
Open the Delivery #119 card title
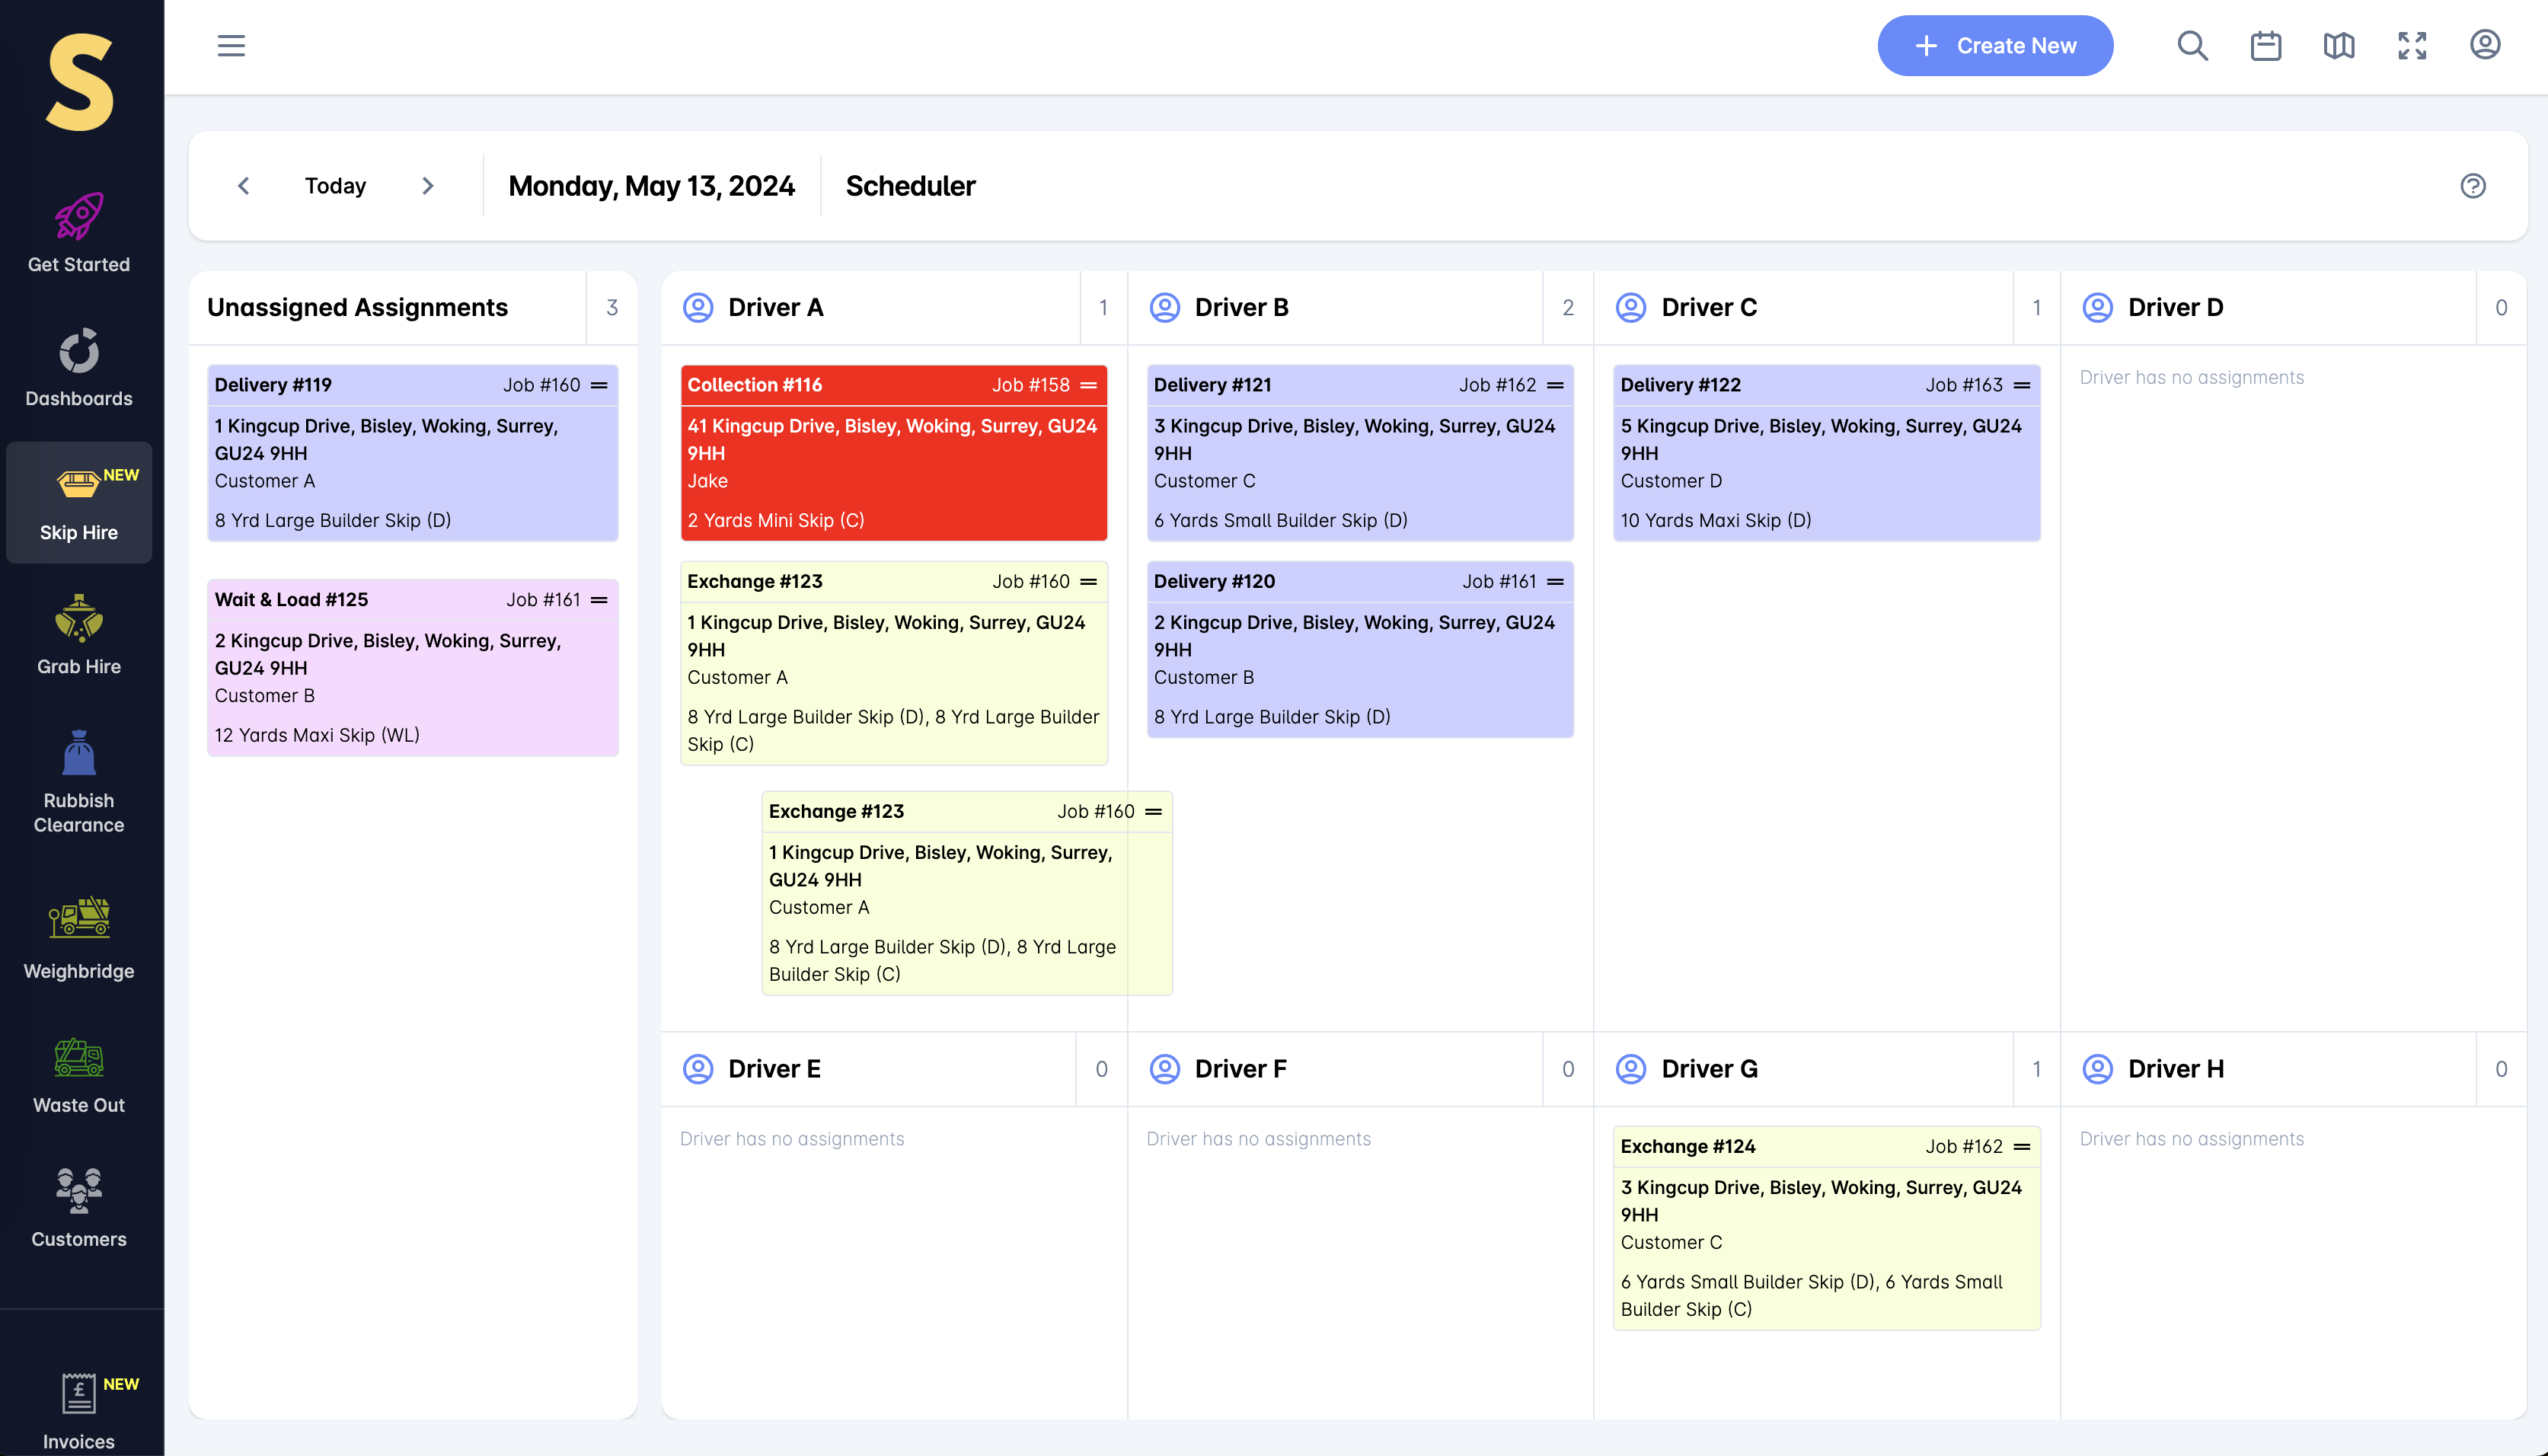273,385
